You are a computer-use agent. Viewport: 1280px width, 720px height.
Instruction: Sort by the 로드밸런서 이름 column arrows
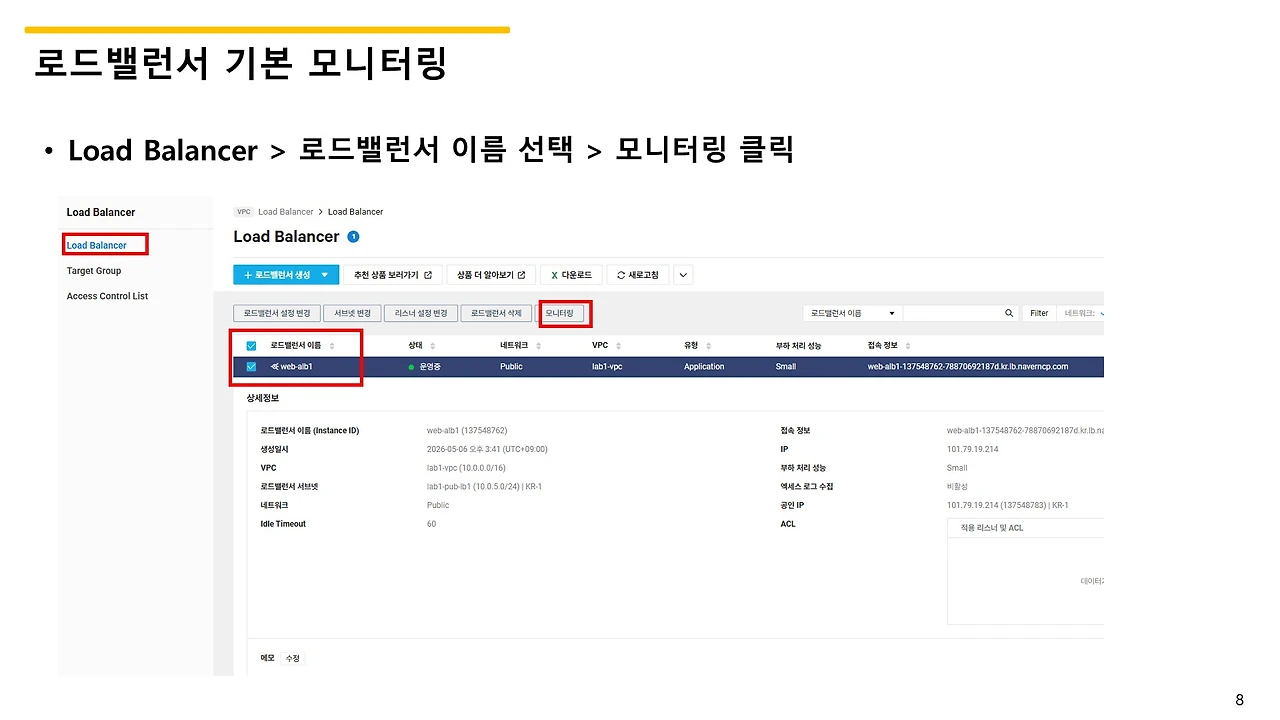click(x=331, y=346)
